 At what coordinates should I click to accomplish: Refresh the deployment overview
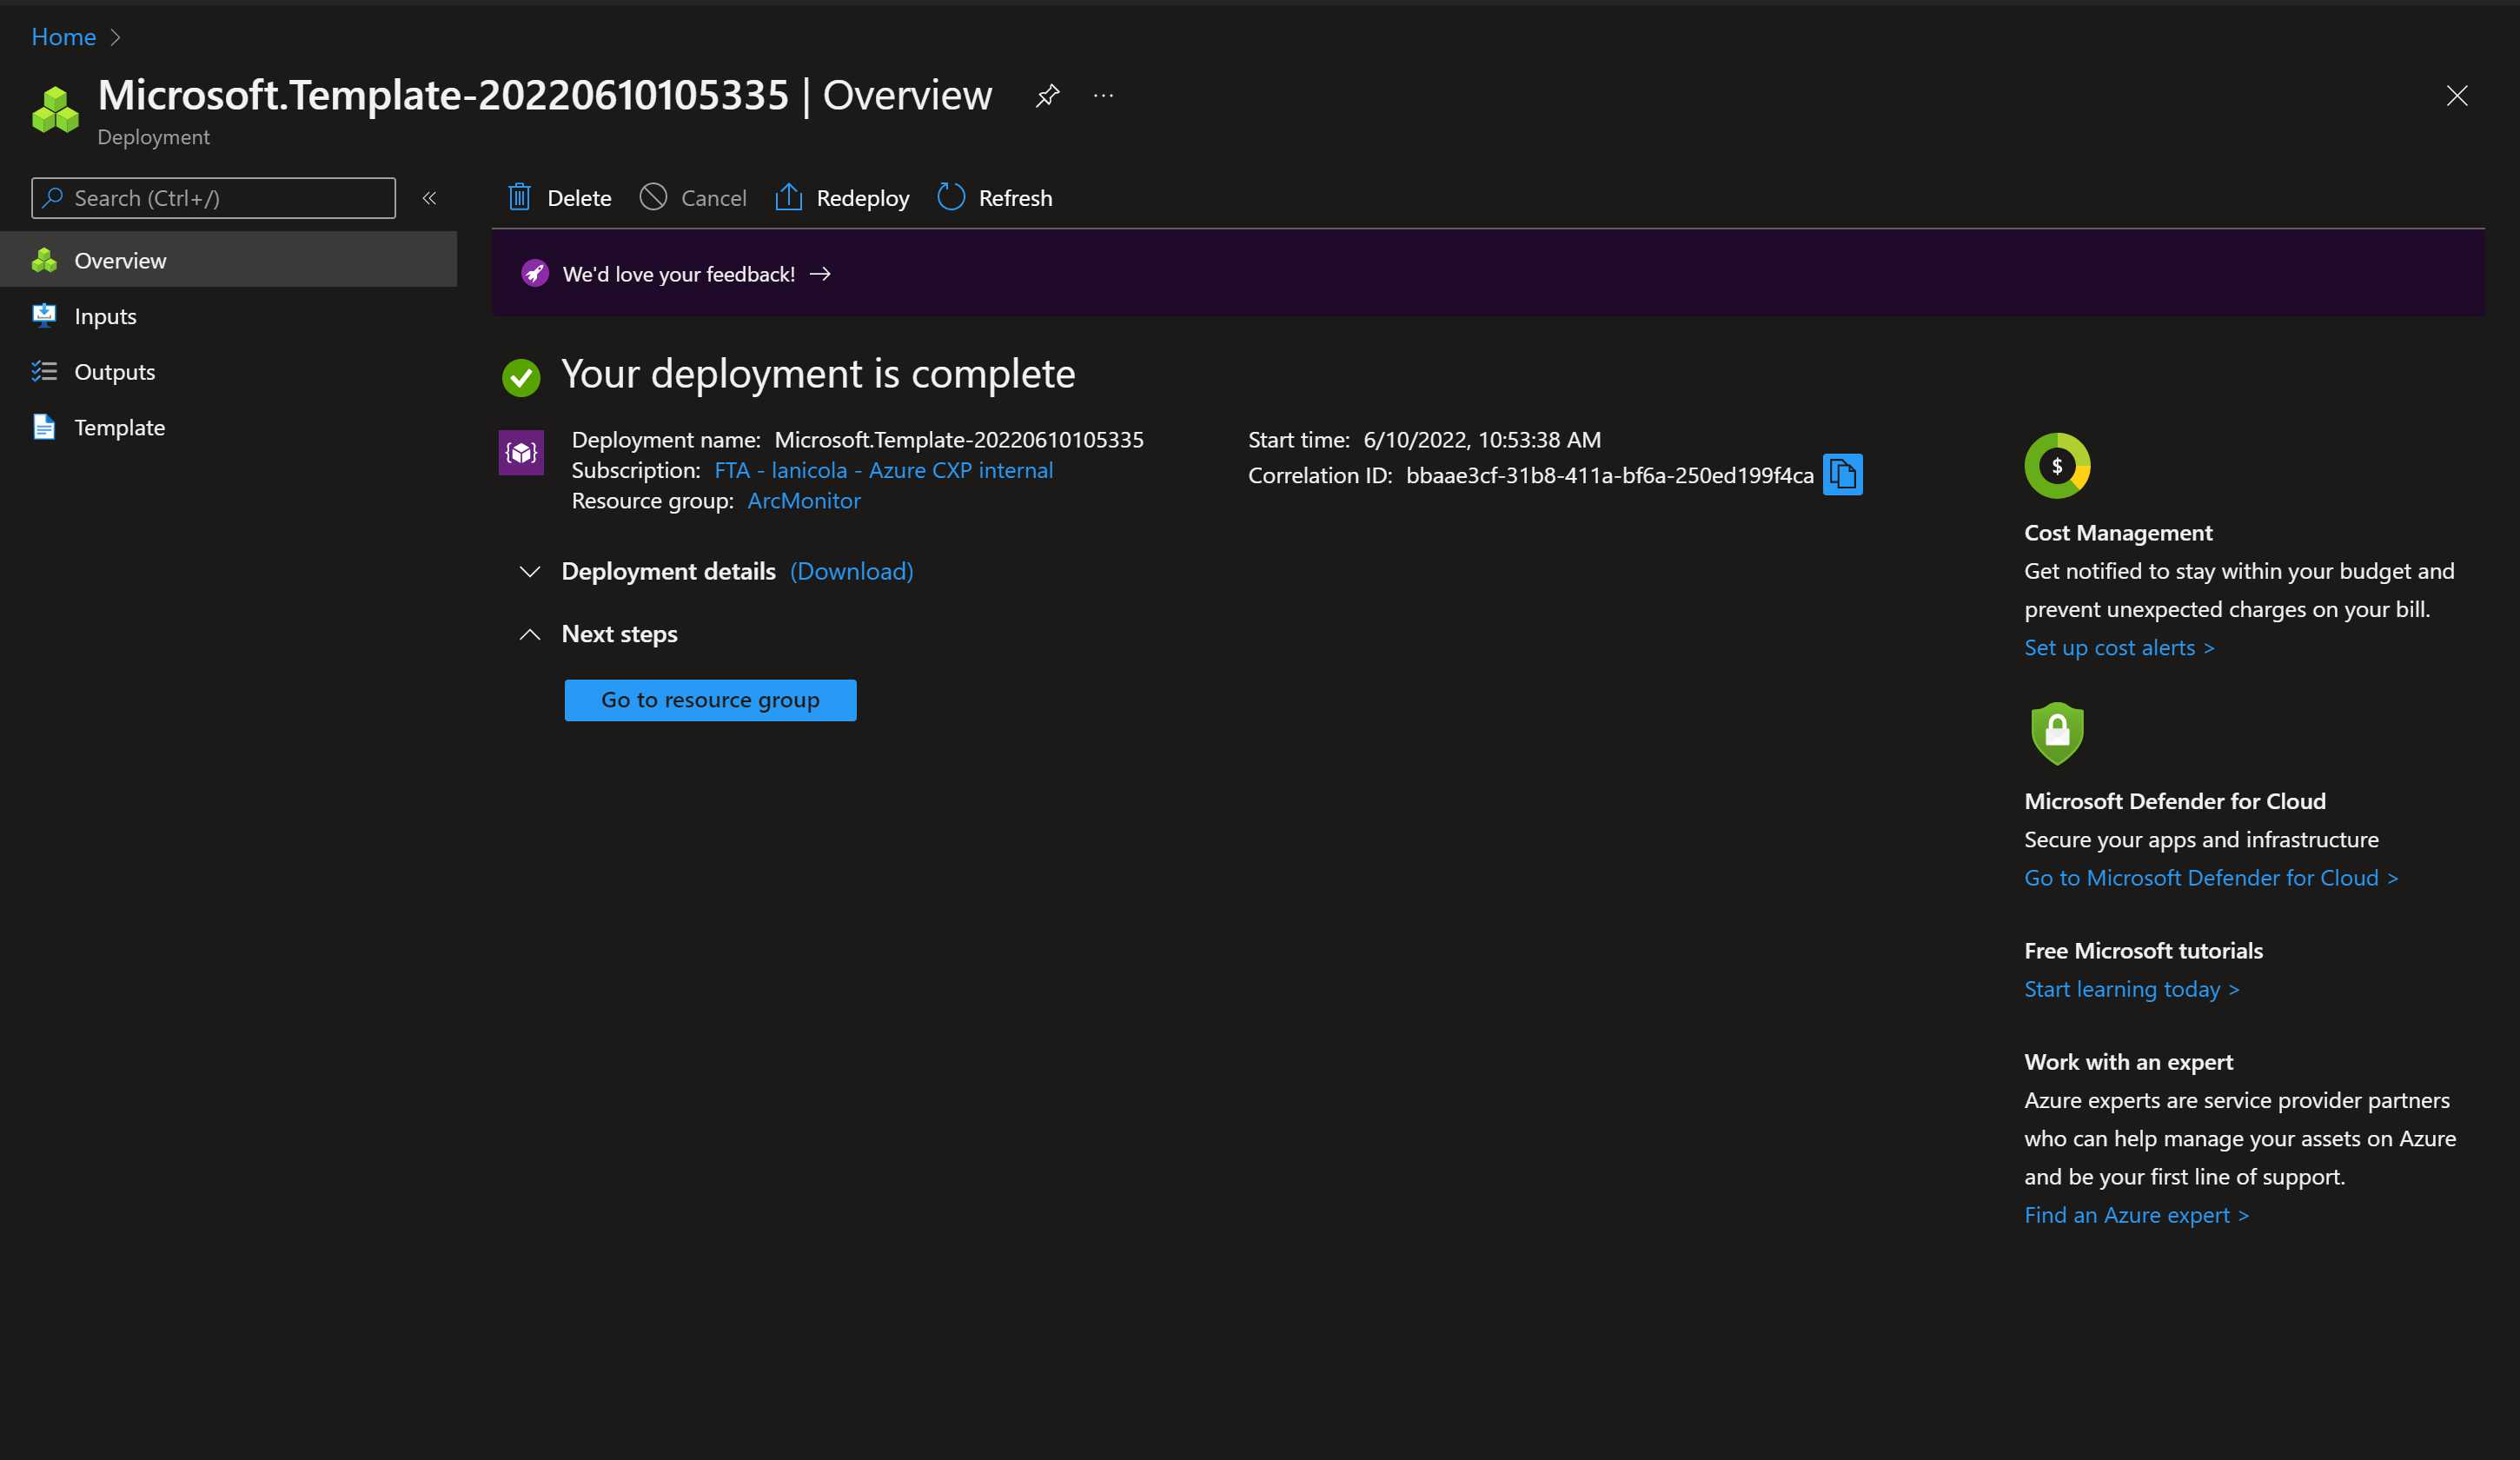point(995,198)
